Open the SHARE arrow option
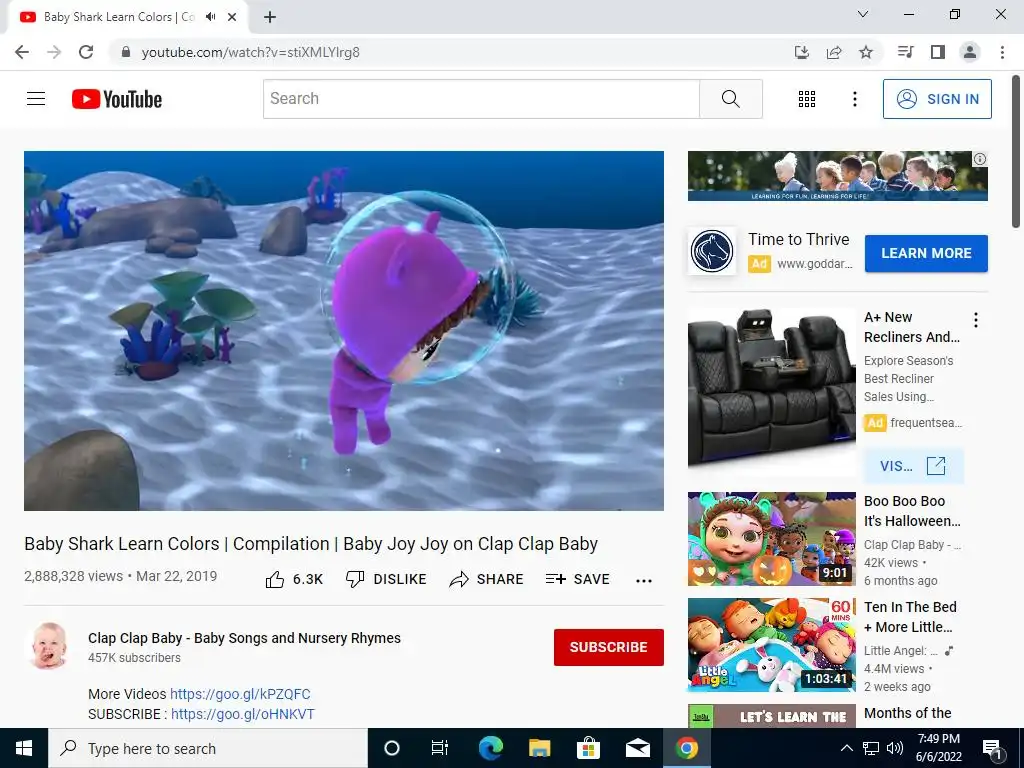Image resolution: width=1024 pixels, height=768 pixels. pyautogui.click(x=487, y=579)
